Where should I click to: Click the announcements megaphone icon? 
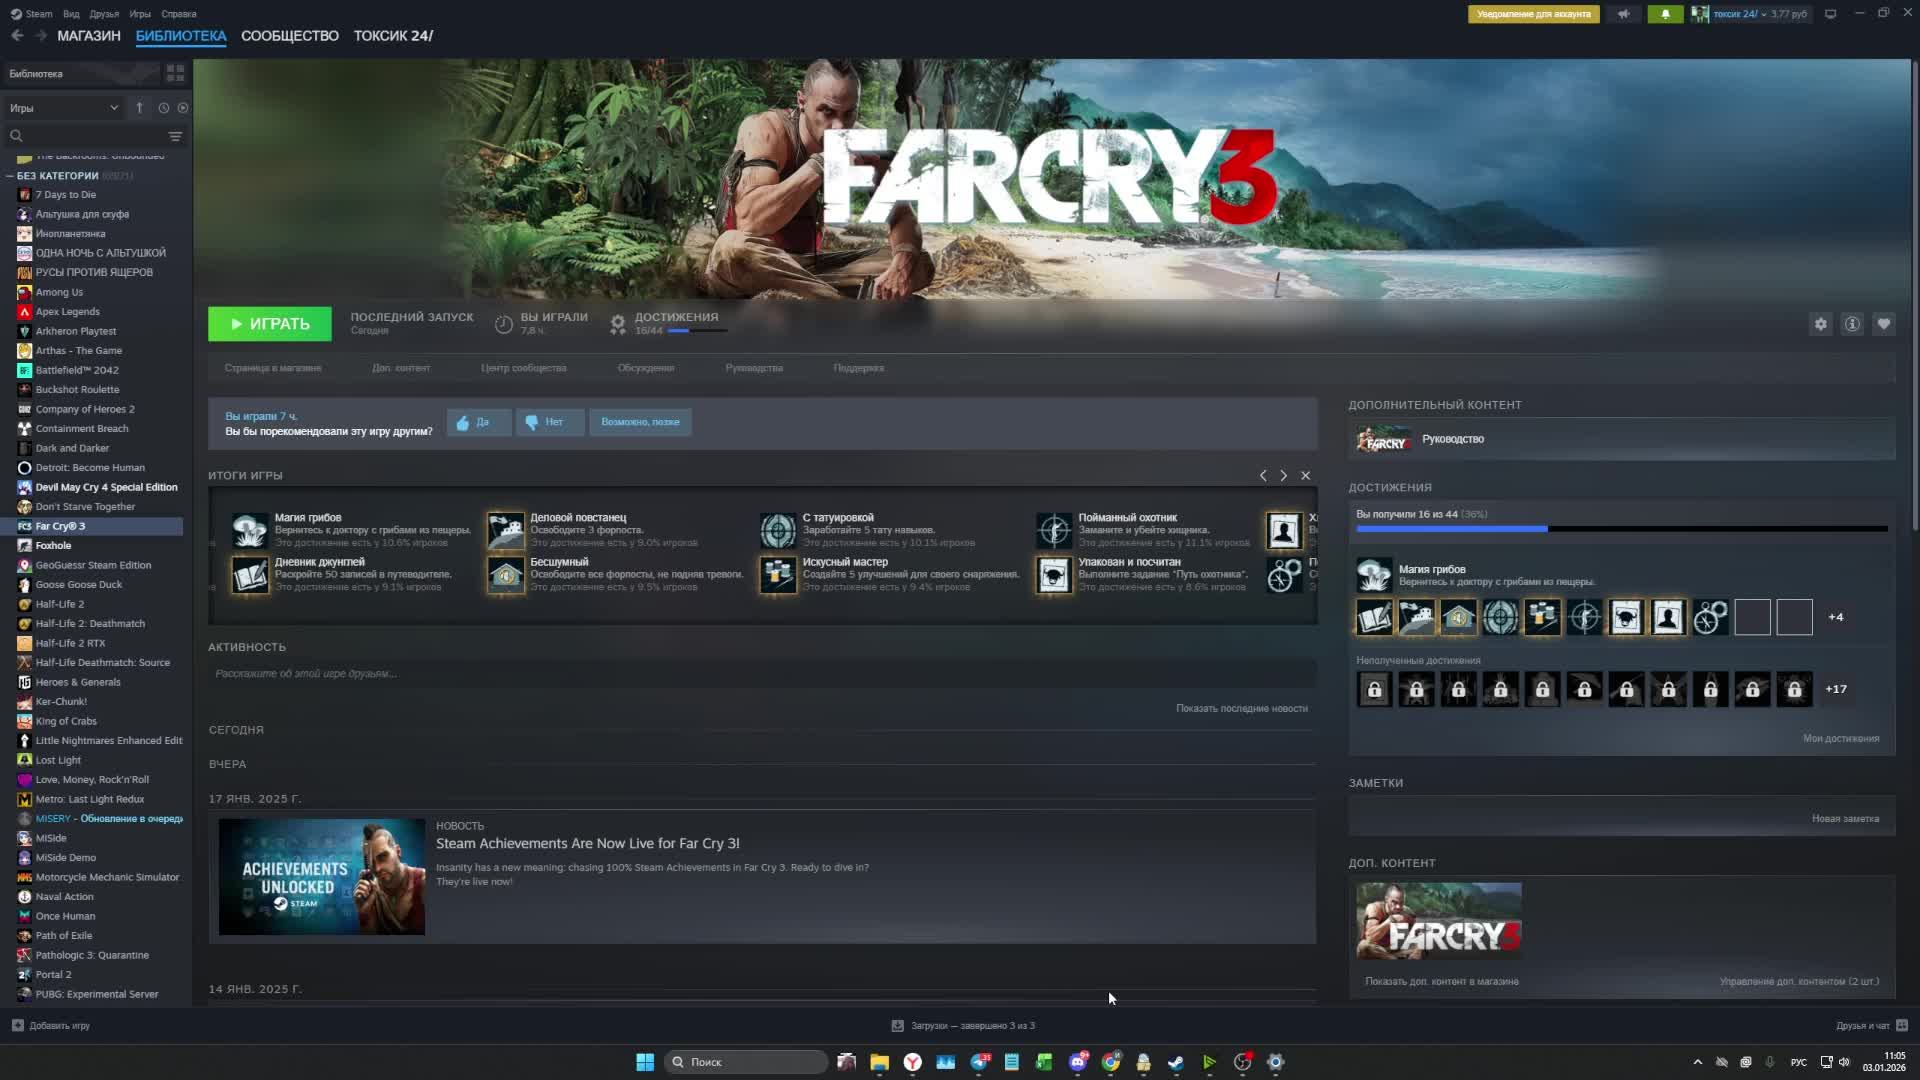[x=1624, y=14]
